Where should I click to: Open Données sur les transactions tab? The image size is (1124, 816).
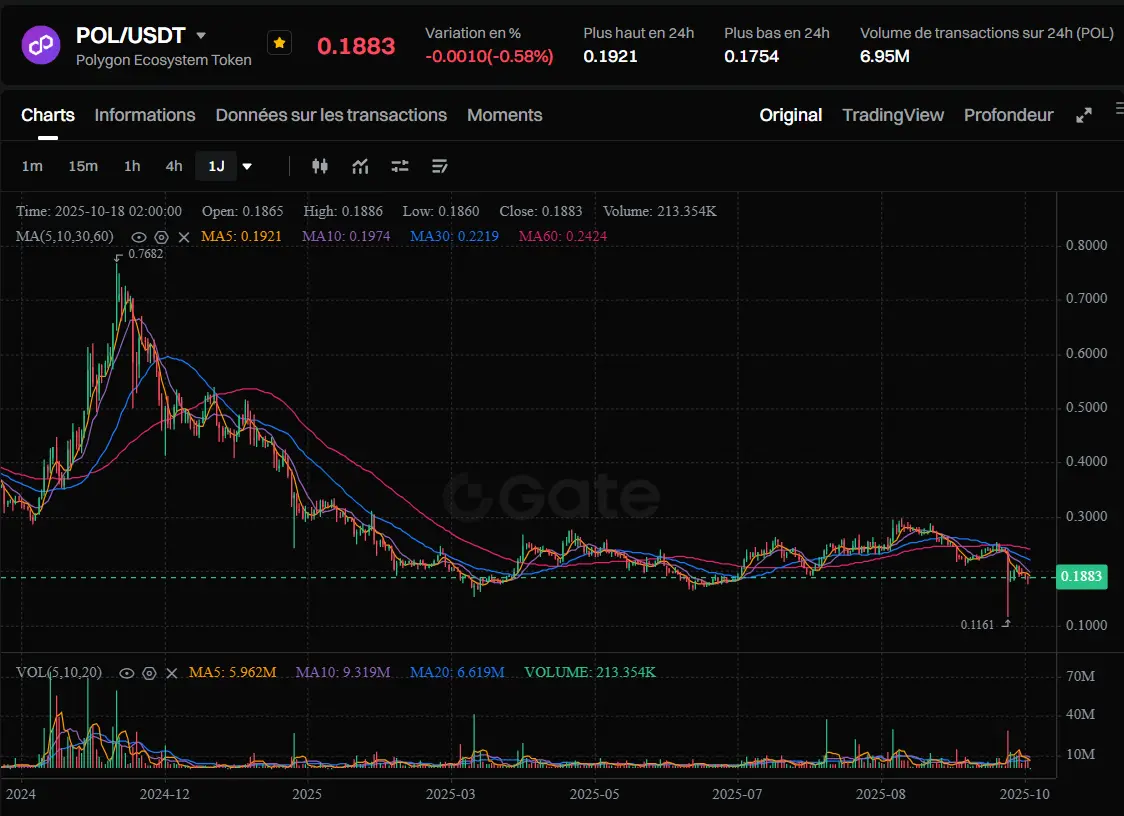[x=331, y=115]
